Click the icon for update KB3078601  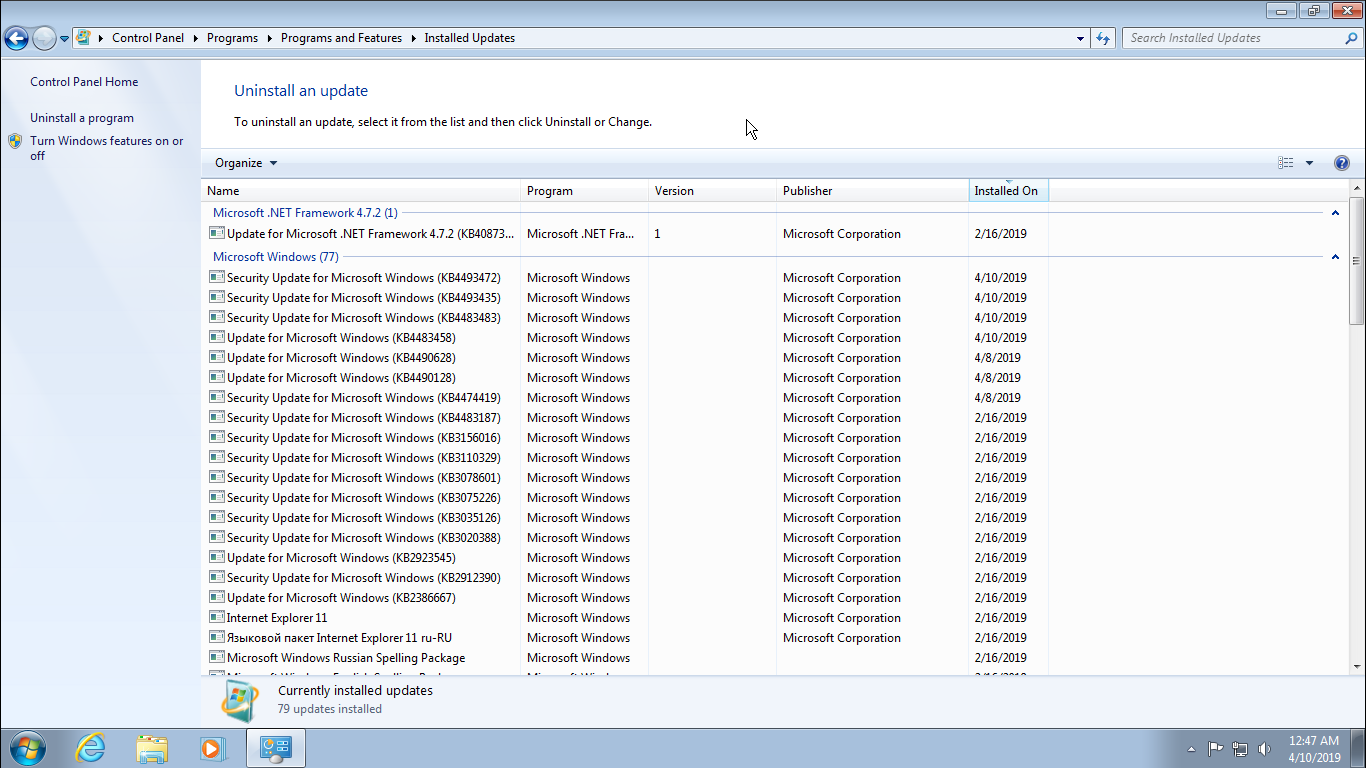(x=217, y=477)
